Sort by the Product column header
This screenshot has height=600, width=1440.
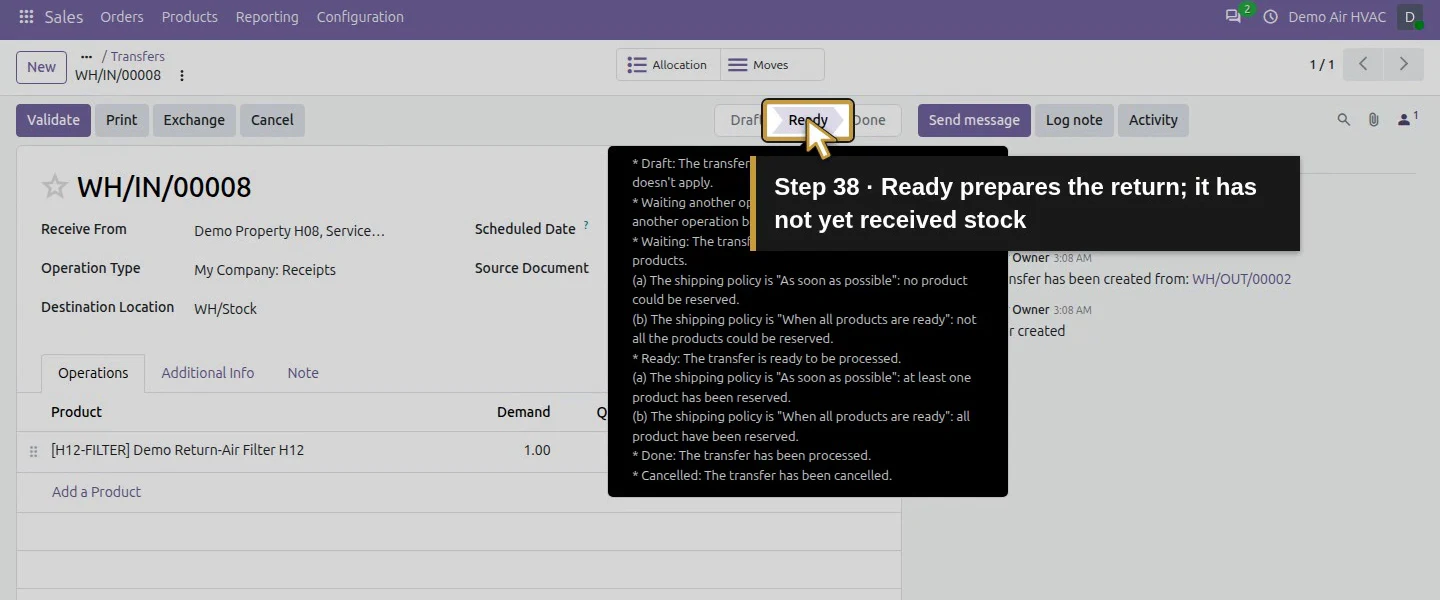pos(77,412)
